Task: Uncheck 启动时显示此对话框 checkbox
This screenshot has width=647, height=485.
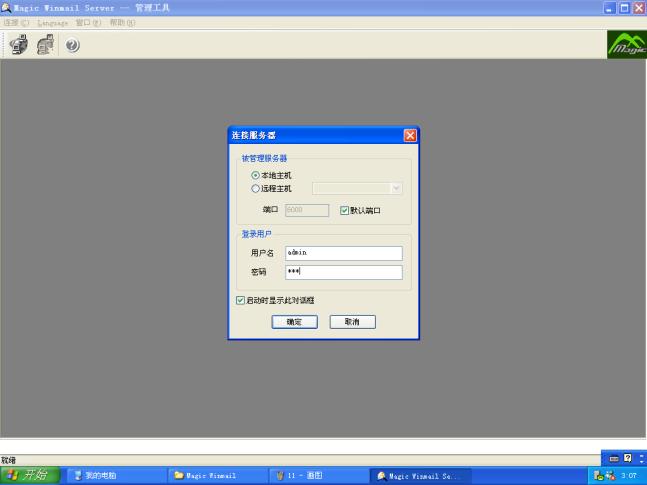Action: pyautogui.click(x=240, y=300)
